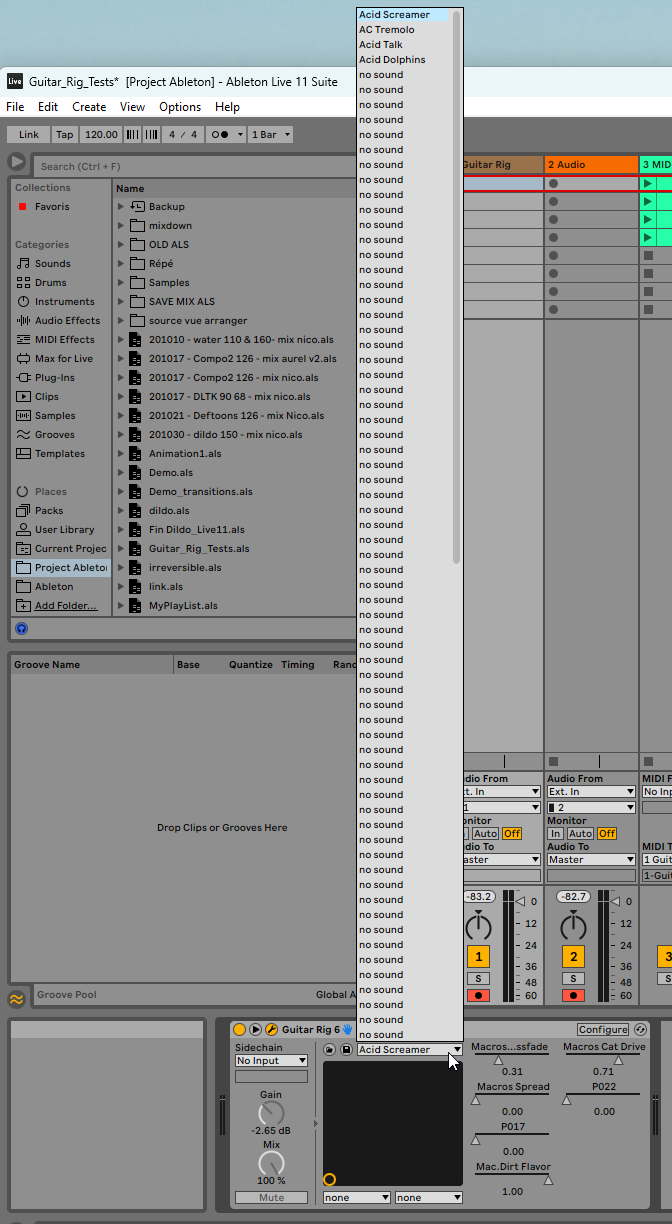Expand the OLD ALS folder
Screen dimensions: 672x1224
coord(121,245)
